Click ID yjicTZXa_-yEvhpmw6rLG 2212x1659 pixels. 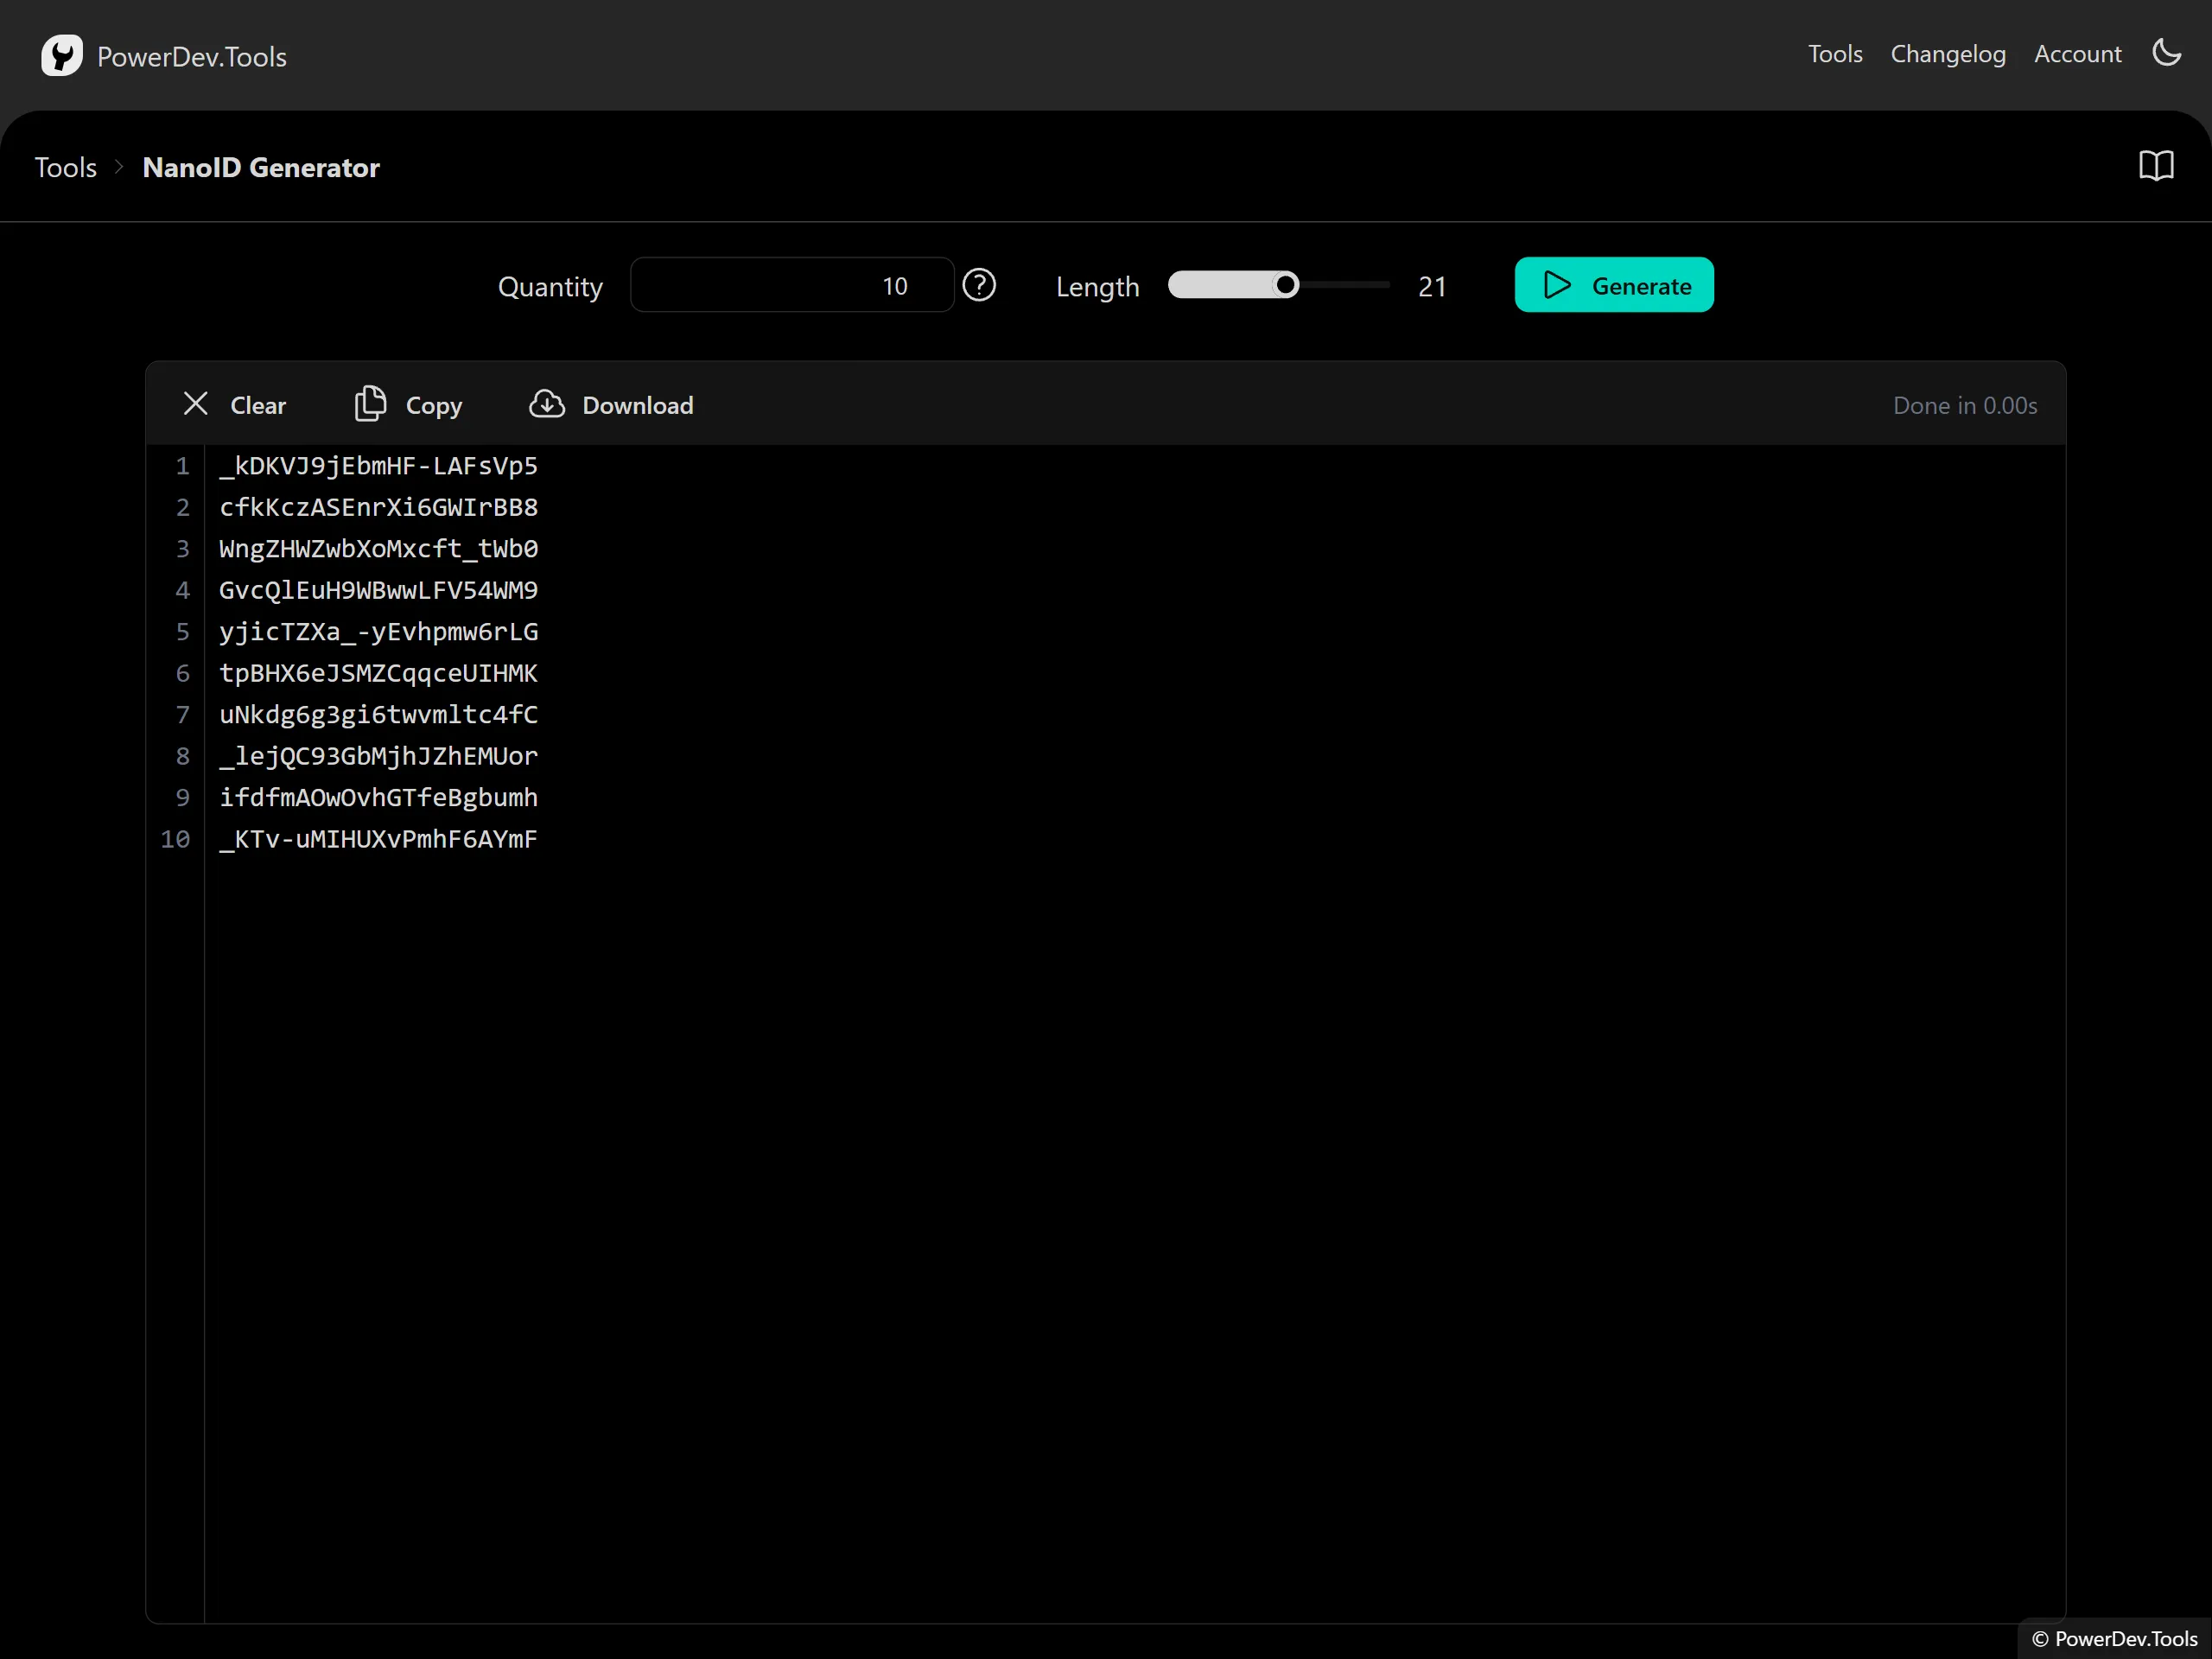(x=378, y=632)
